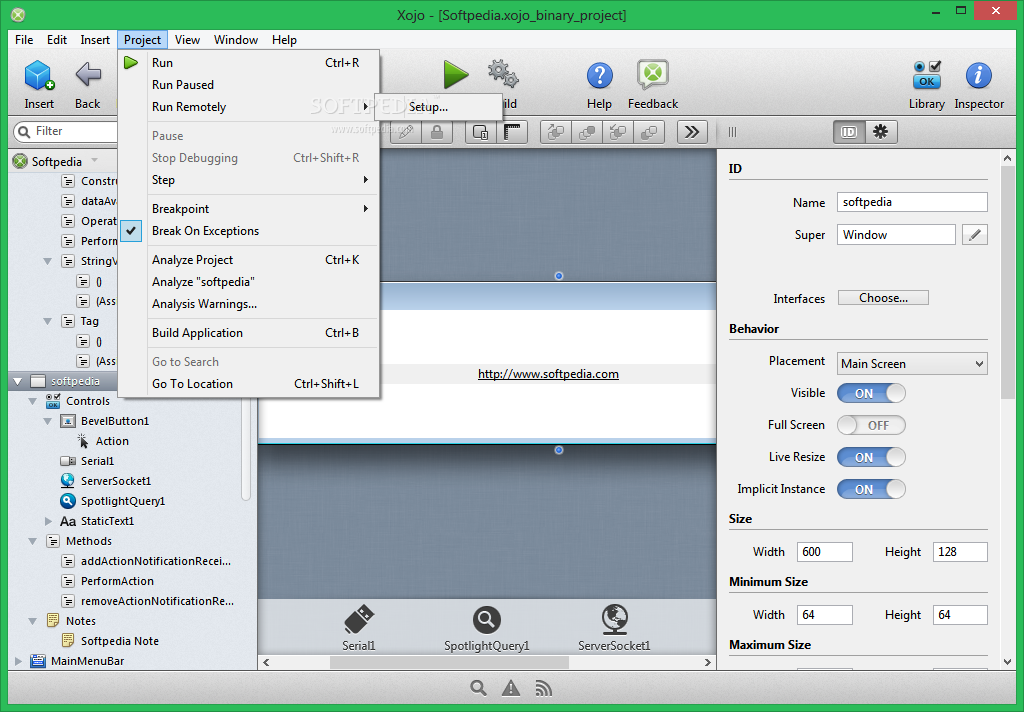Click the inspector vertical scrollbar thumb
The image size is (1024, 712).
pyautogui.click(x=1007, y=282)
